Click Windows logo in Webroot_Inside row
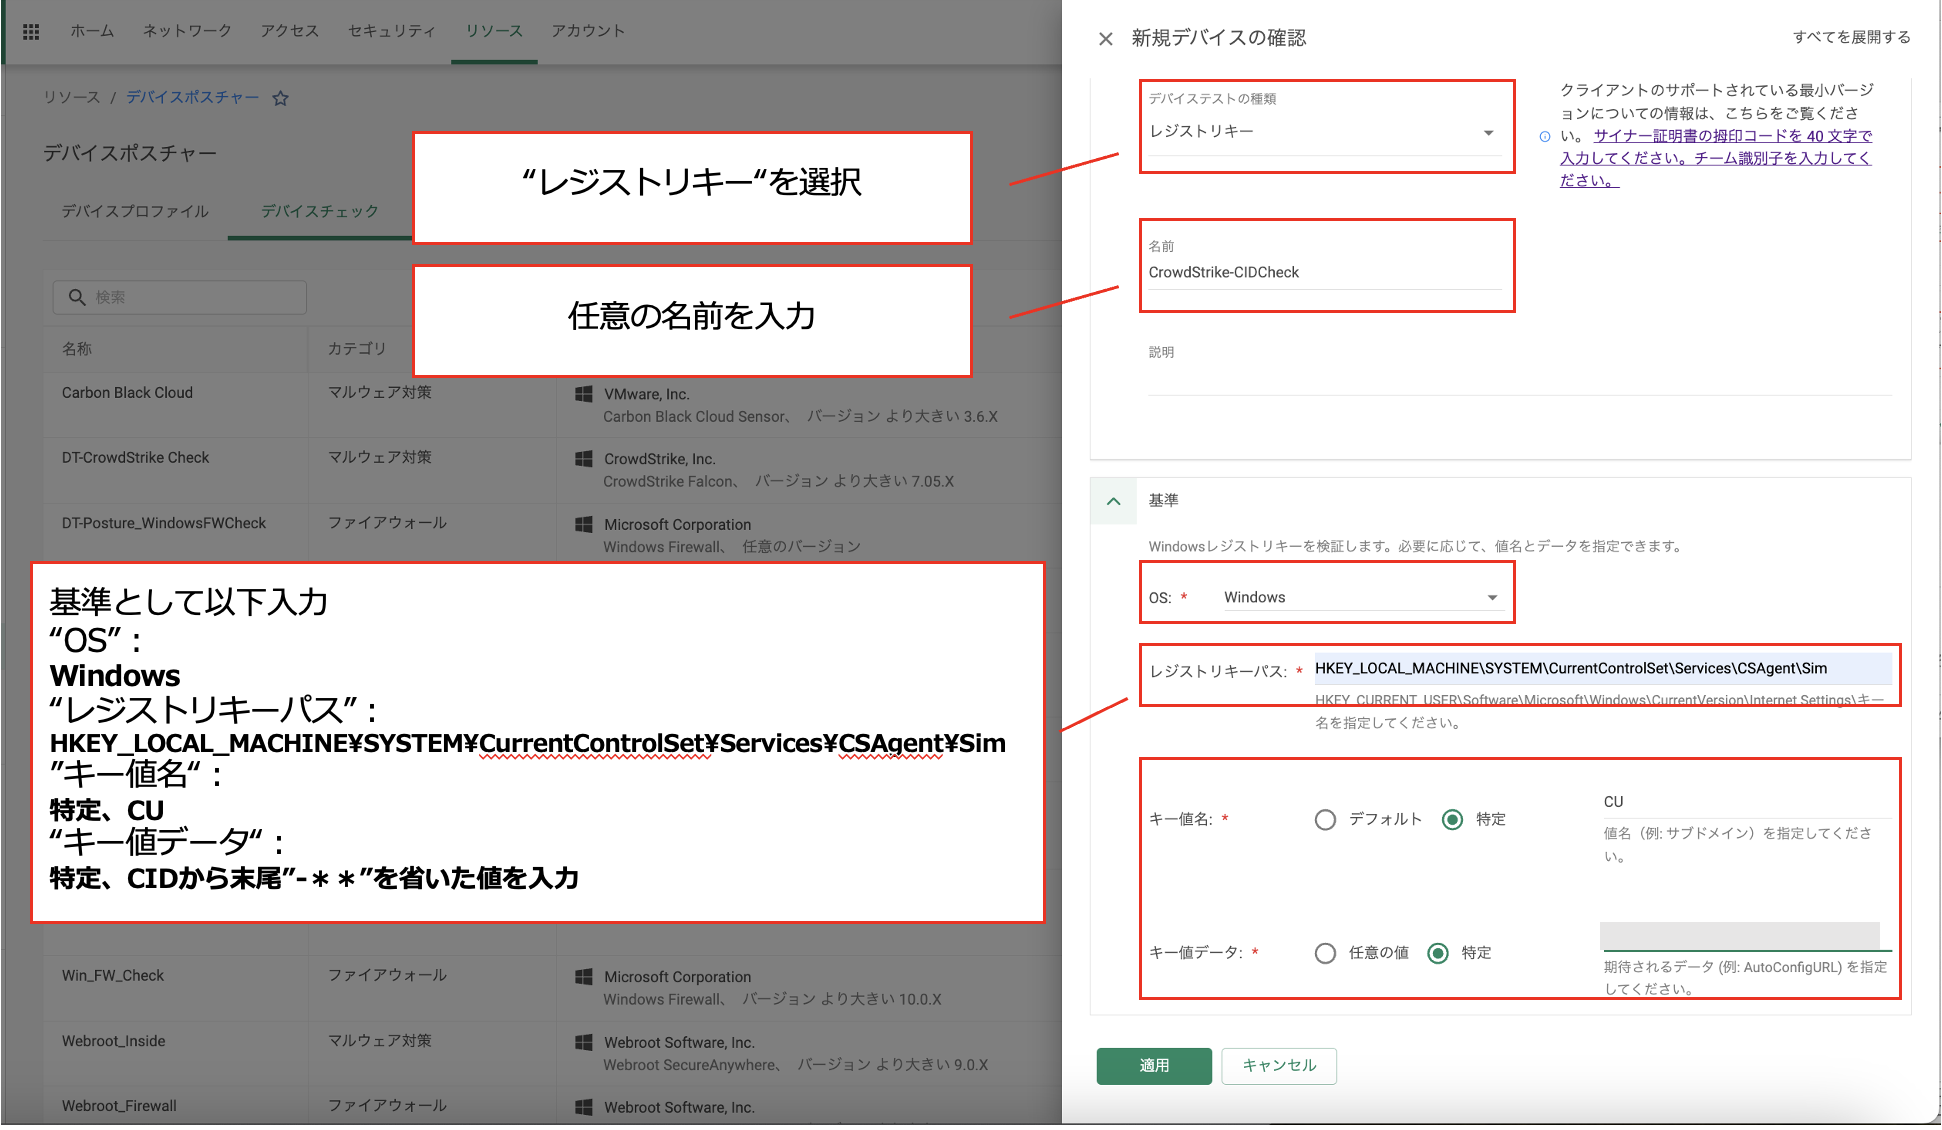1942x1130 pixels. coord(584,1042)
